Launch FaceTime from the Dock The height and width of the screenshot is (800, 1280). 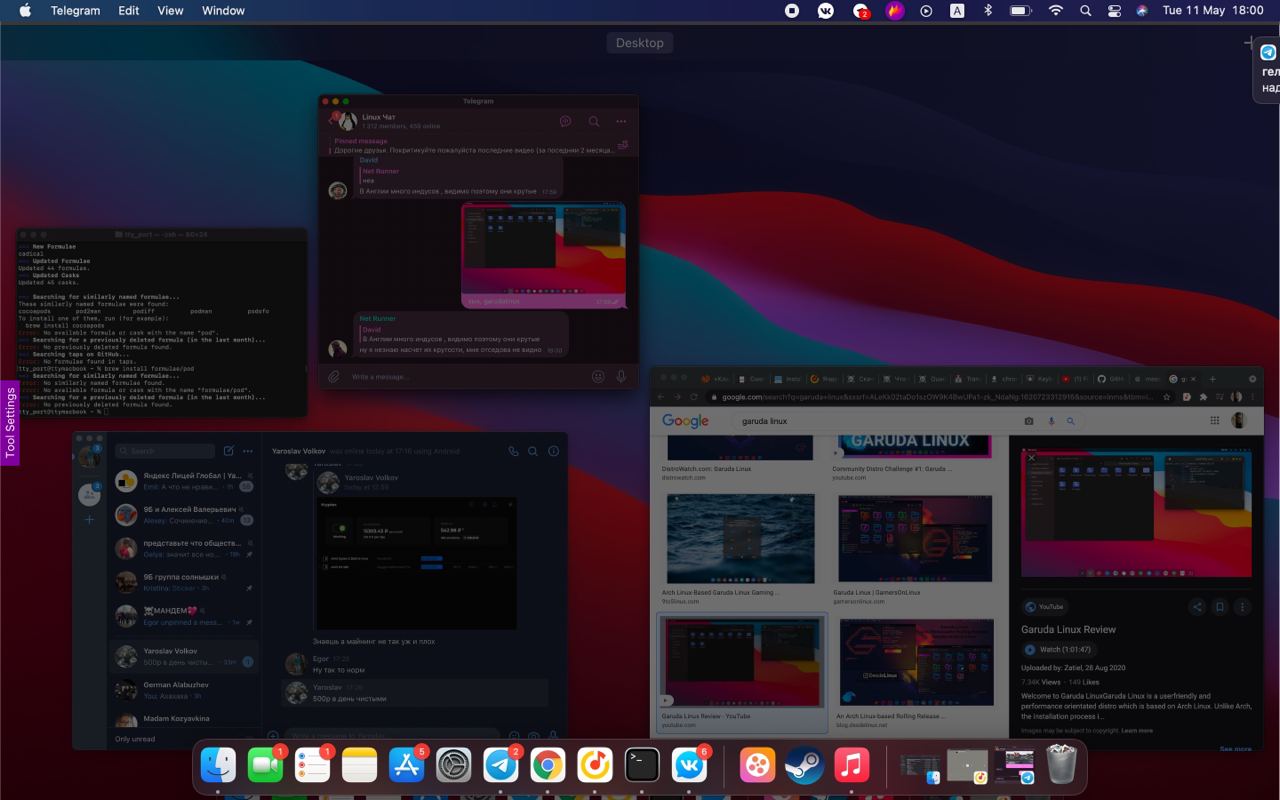pyautogui.click(x=265, y=766)
